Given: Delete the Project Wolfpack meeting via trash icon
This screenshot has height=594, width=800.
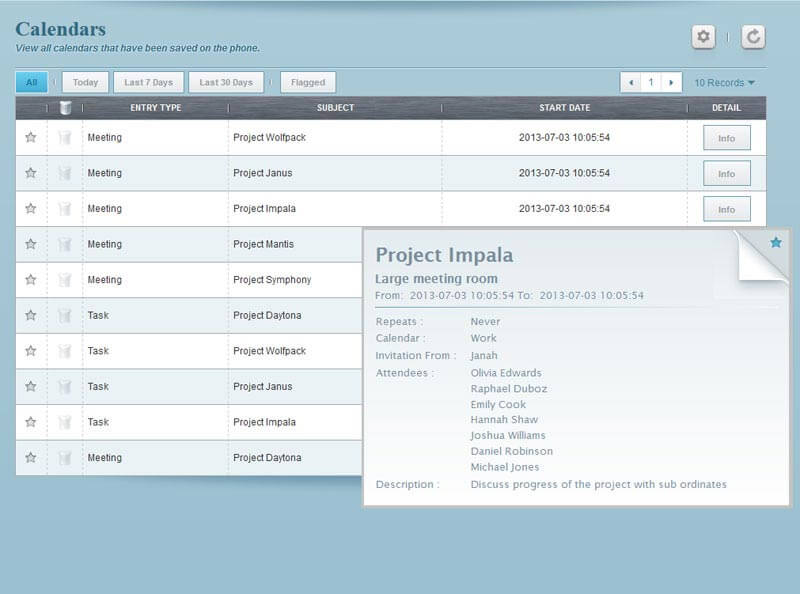Looking at the screenshot, I should pyautogui.click(x=65, y=138).
